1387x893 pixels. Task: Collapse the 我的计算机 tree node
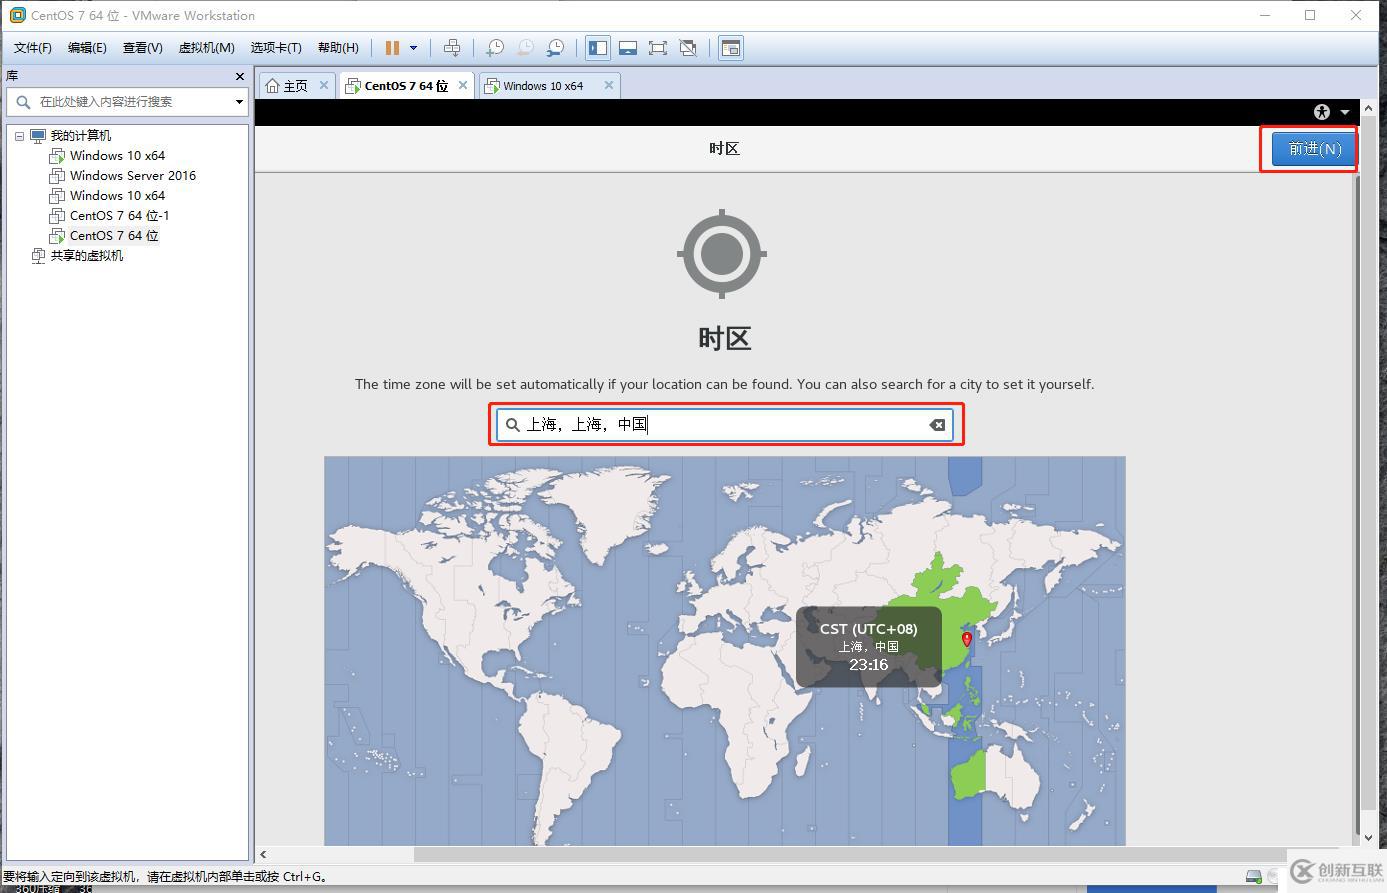coord(19,136)
